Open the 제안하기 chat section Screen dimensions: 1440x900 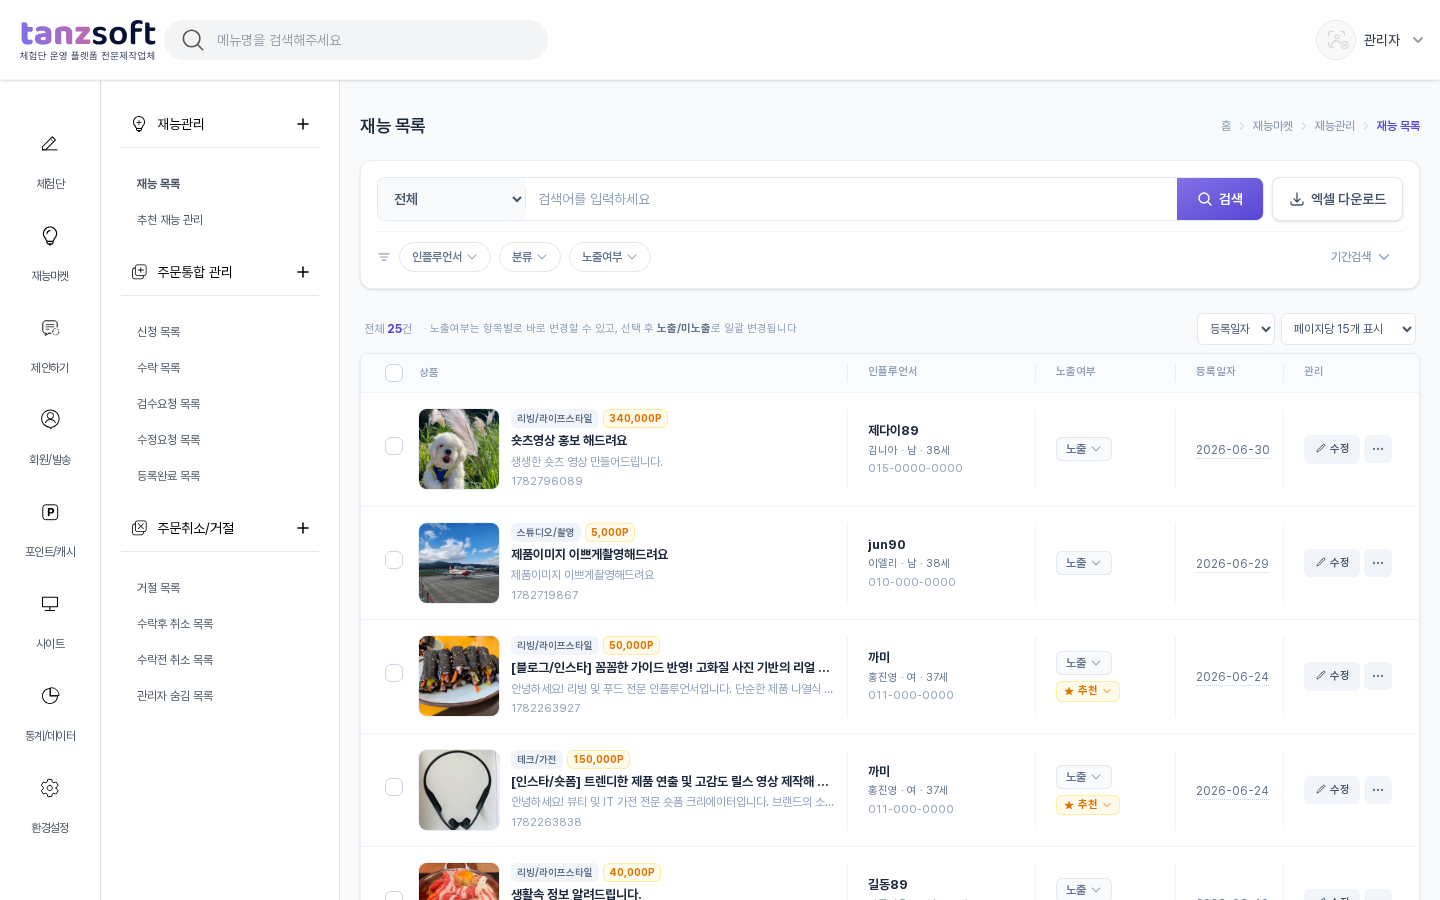50,345
